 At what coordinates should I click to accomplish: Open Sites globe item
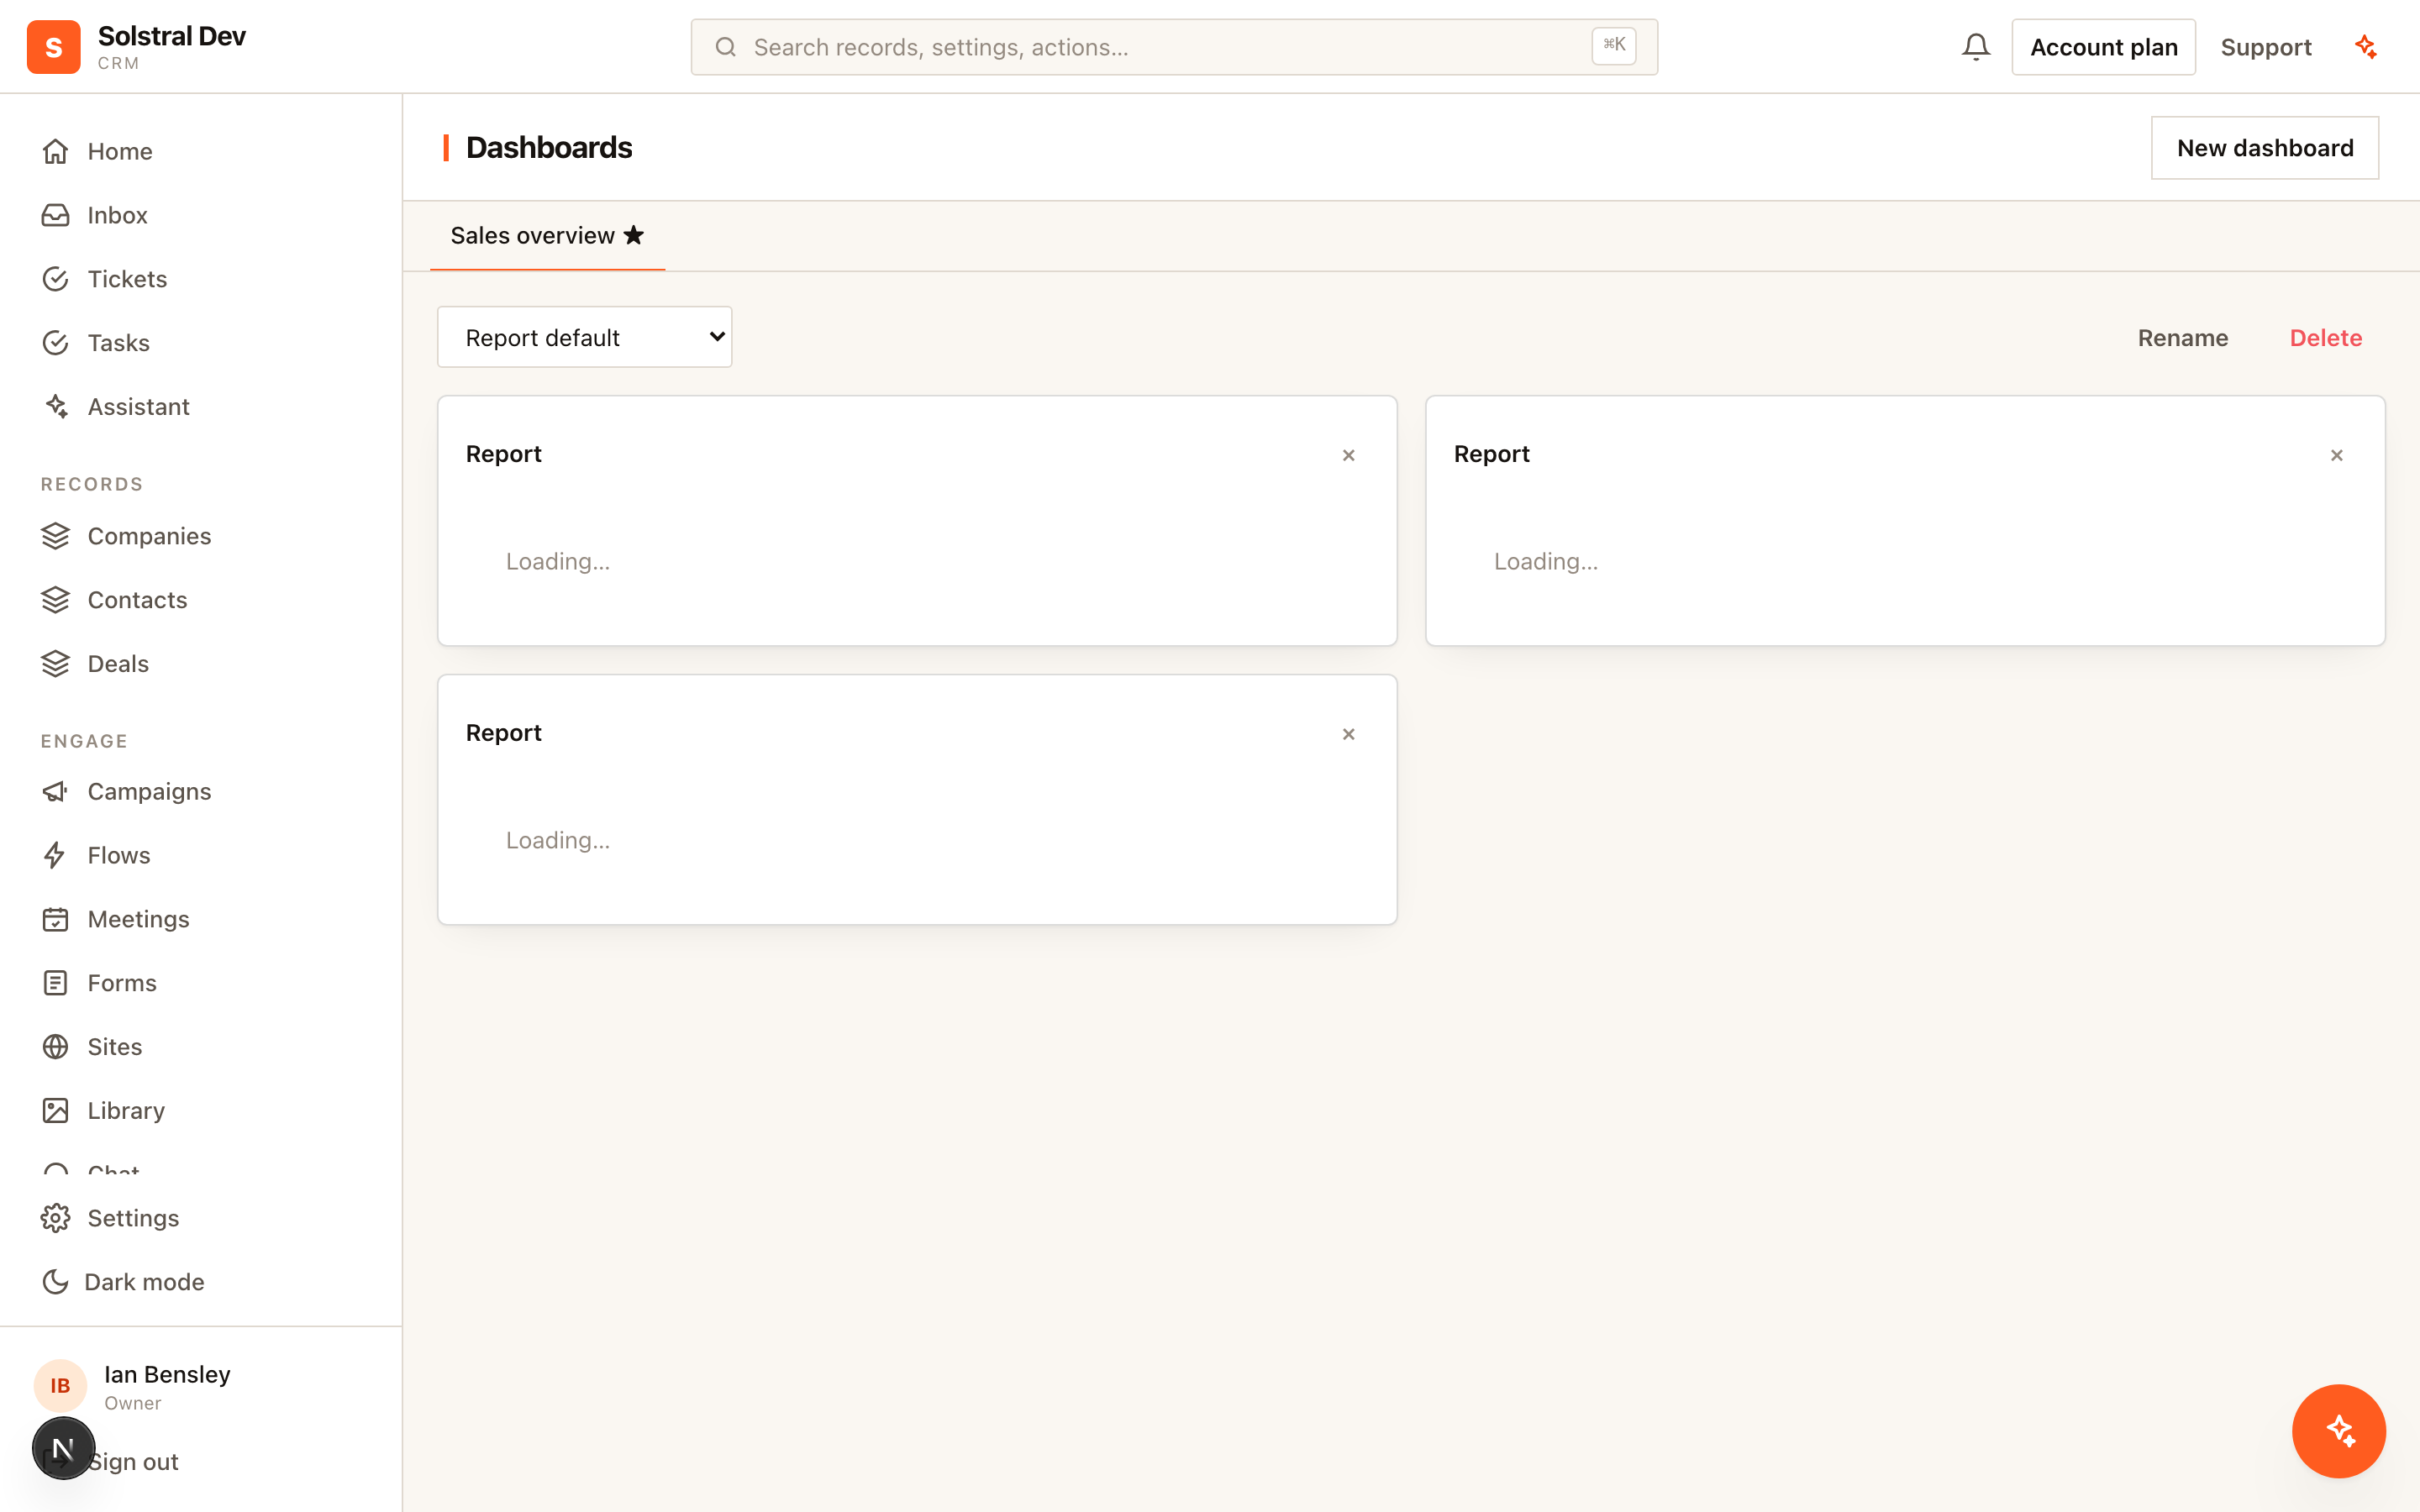coord(200,1047)
